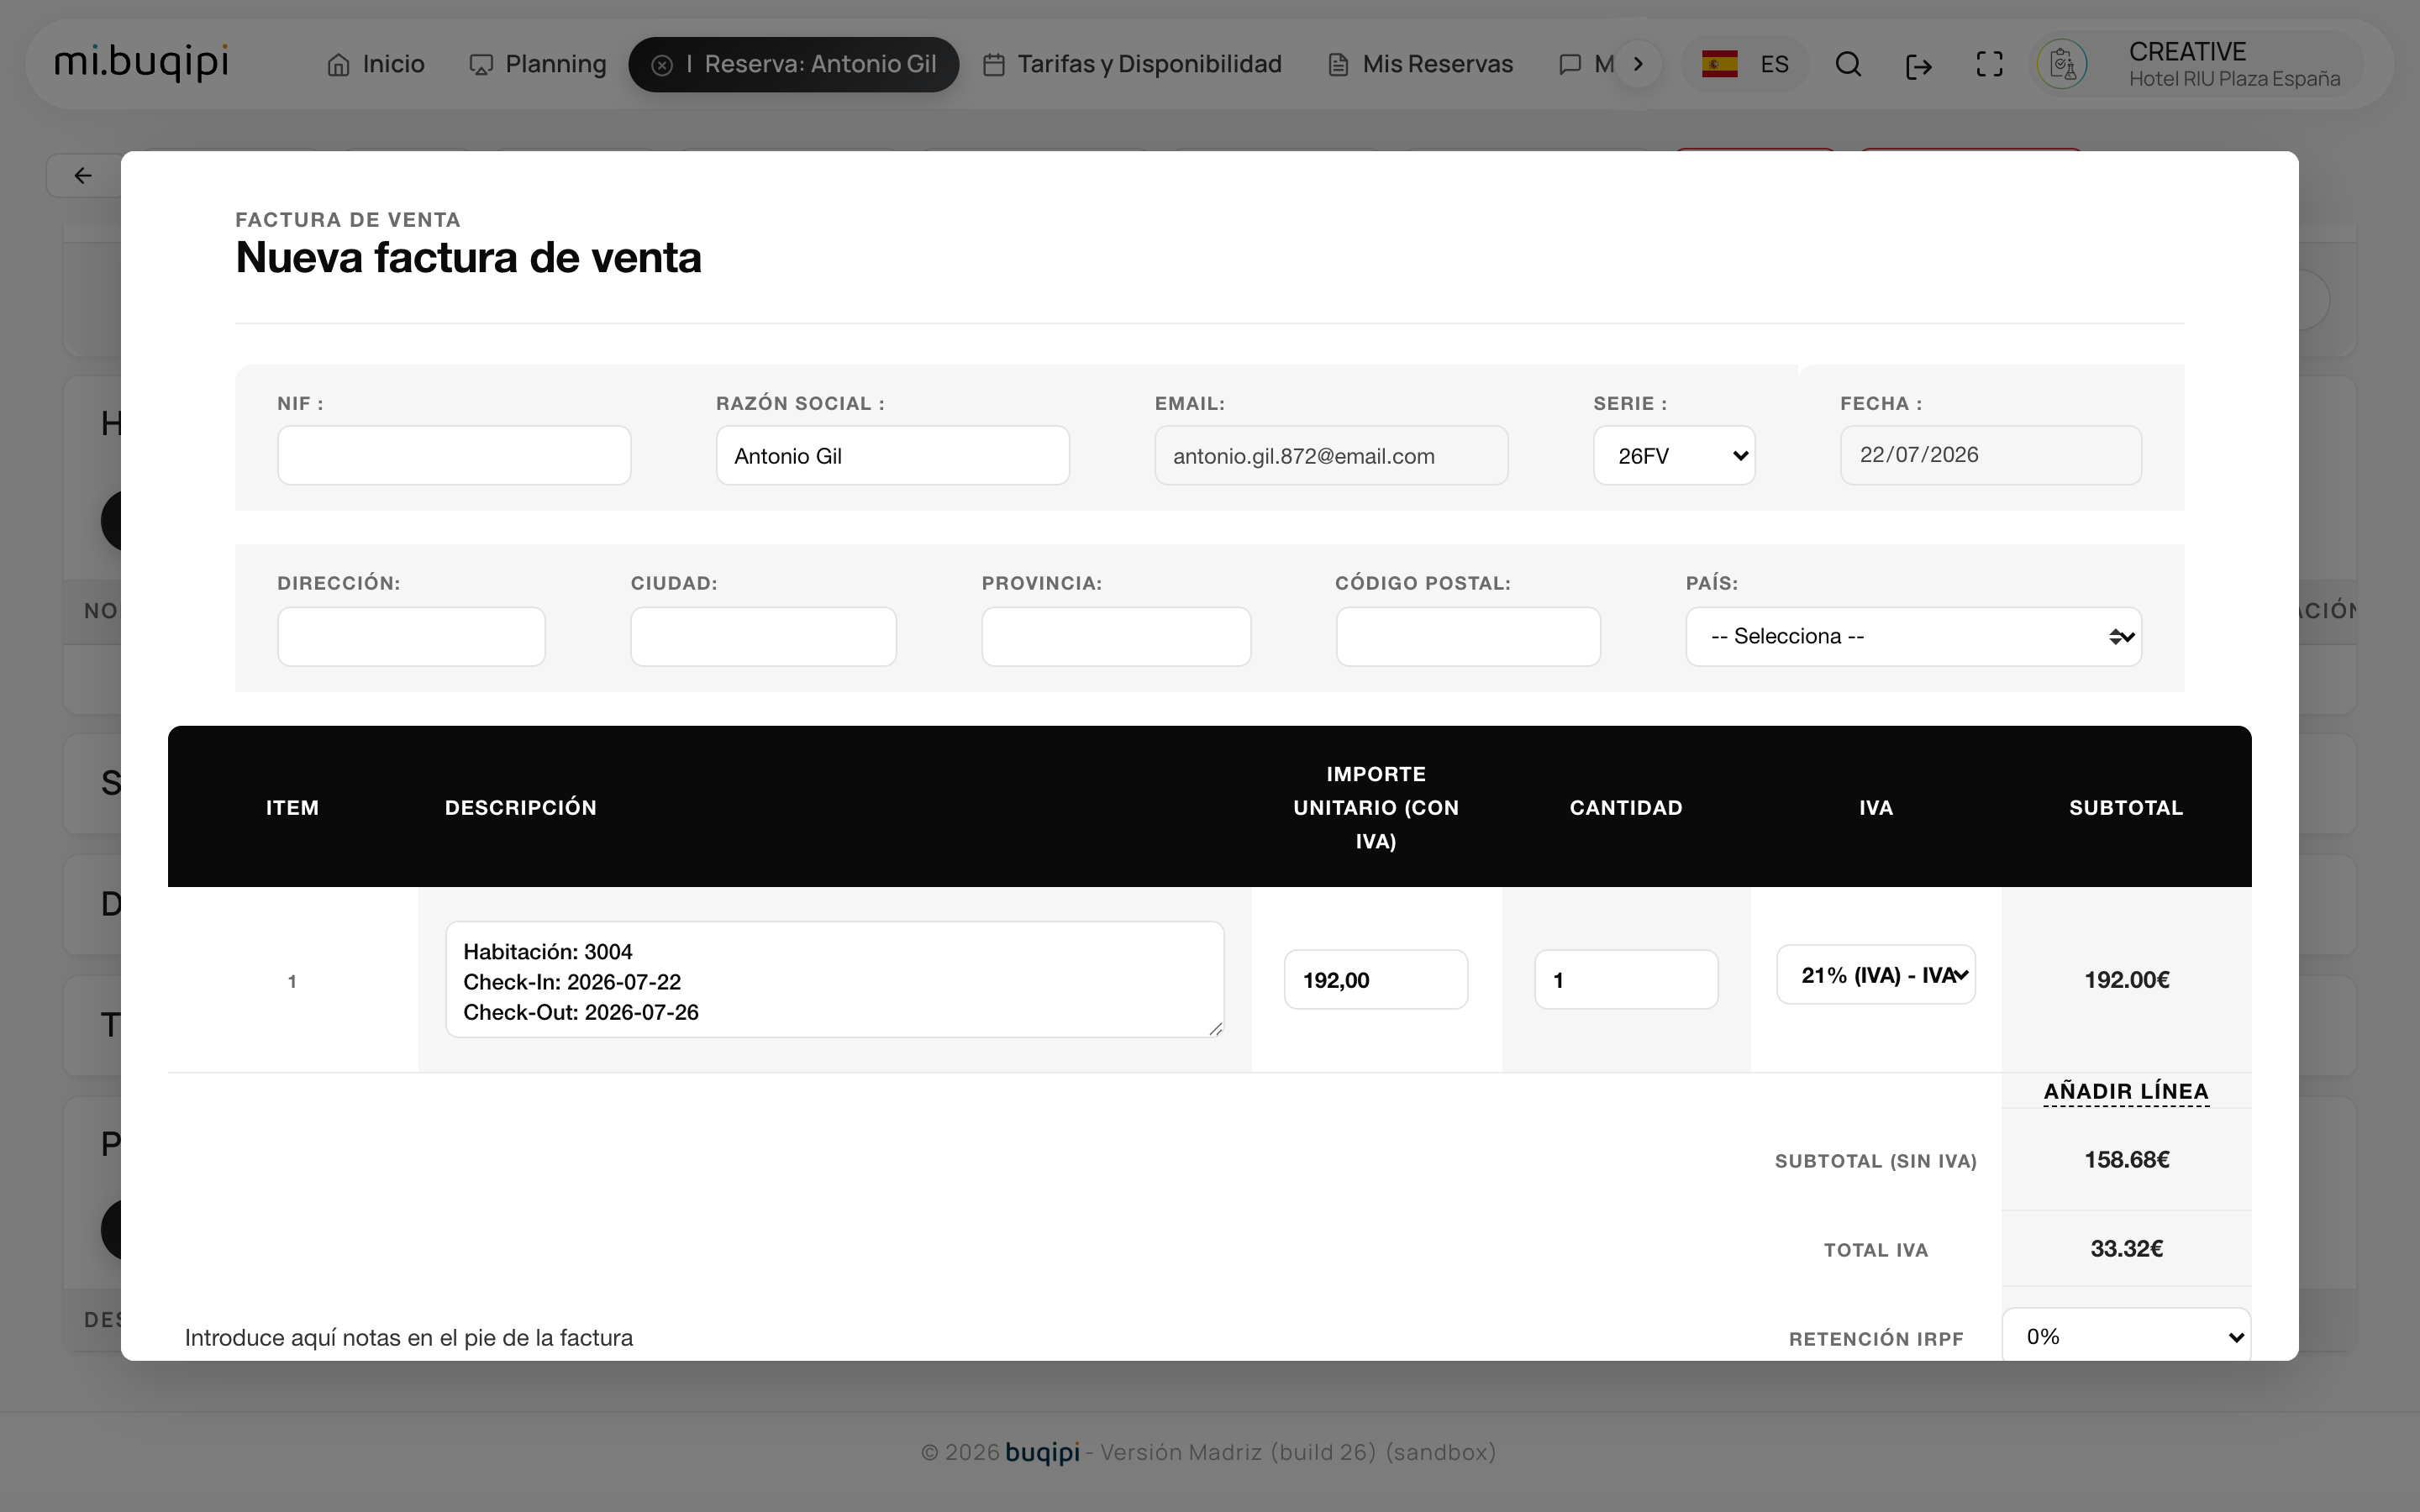Click the Nueva factura de venta heading

[x=468, y=258]
